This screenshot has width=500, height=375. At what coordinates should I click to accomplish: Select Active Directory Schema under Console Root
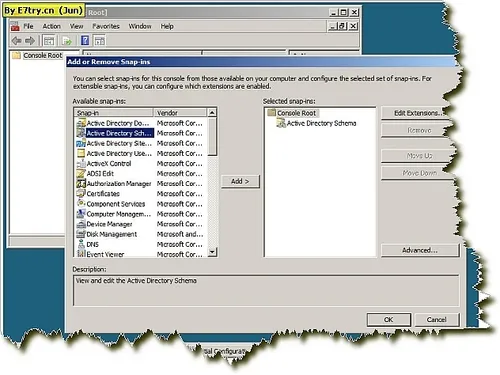pyautogui.click(x=321, y=123)
